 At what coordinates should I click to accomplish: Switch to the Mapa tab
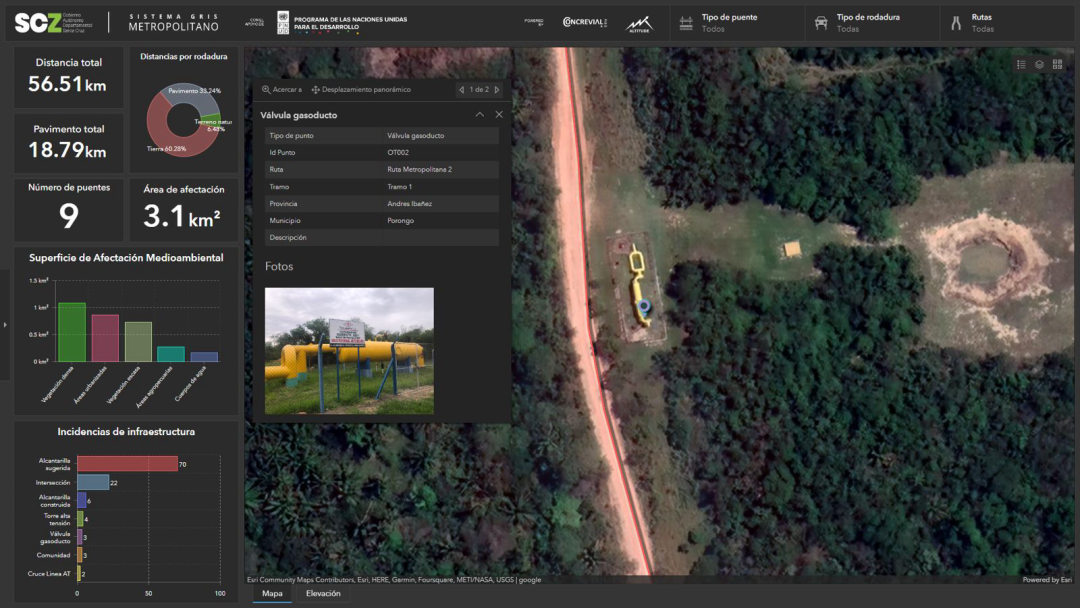coord(272,594)
